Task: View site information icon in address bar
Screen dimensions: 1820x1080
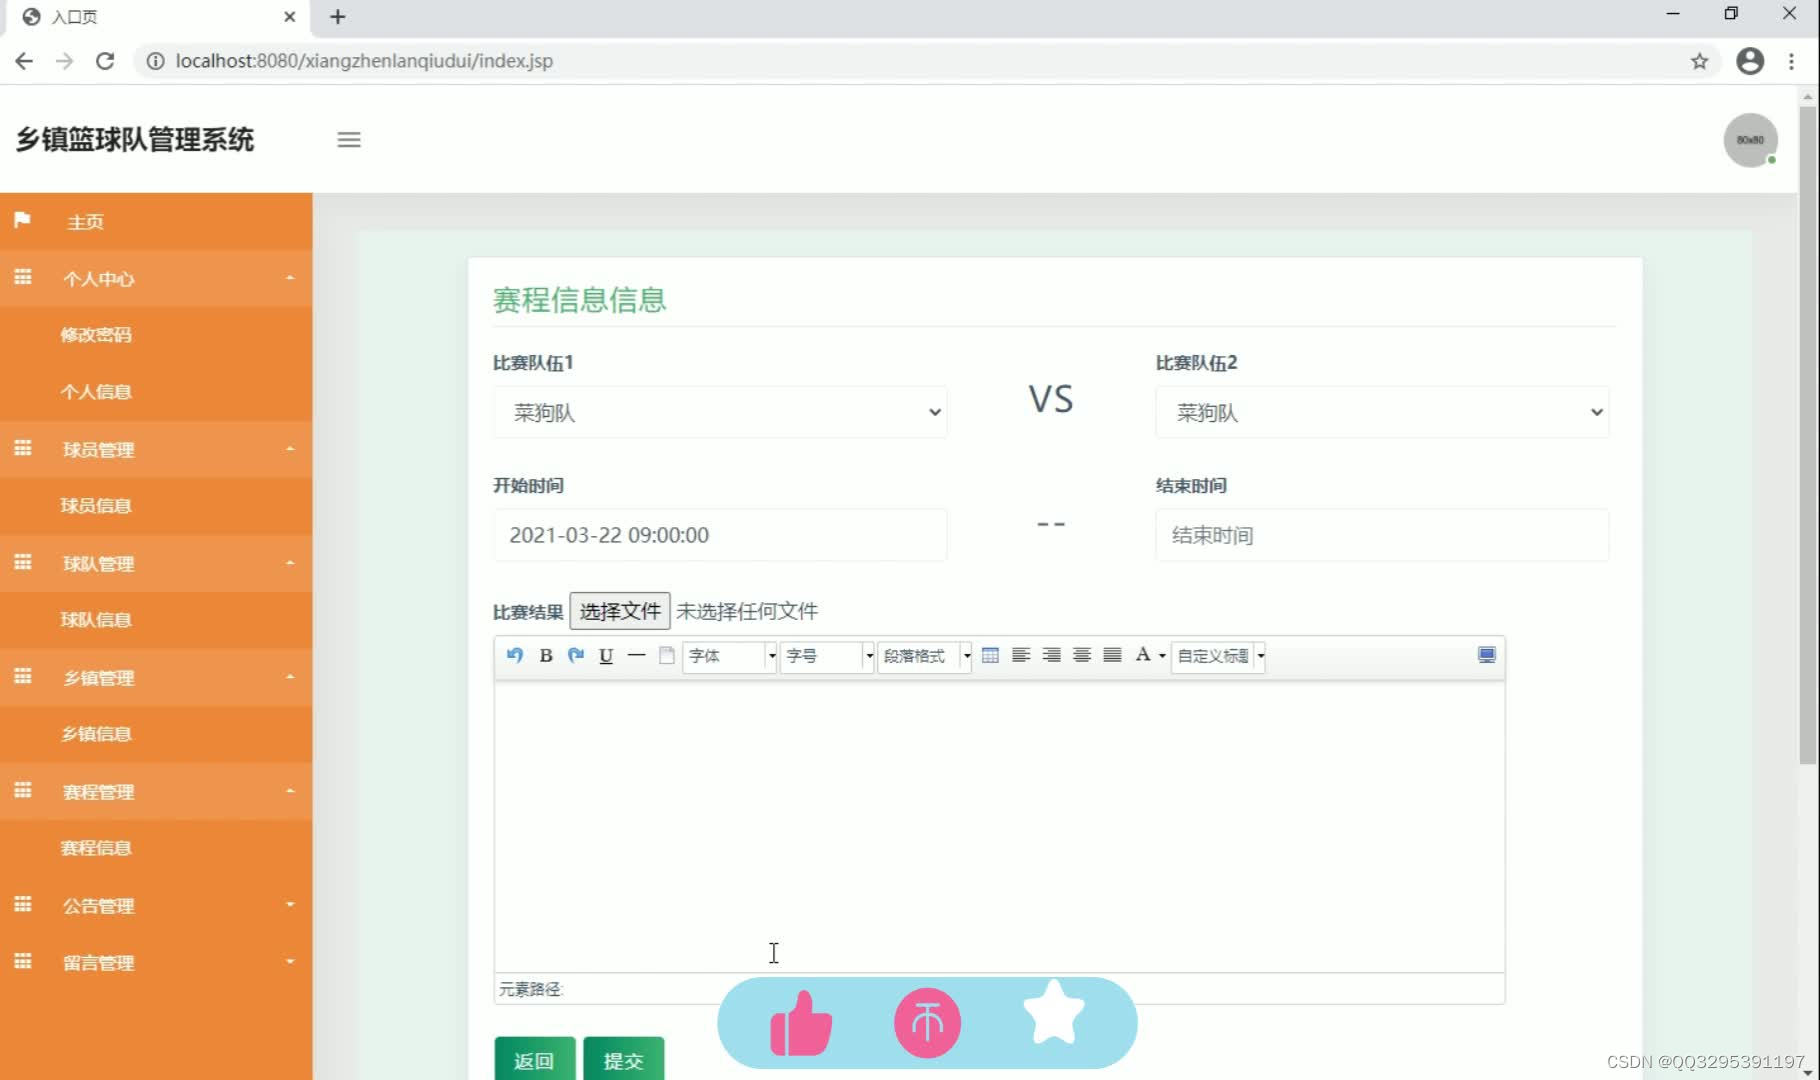Action: click(156, 61)
